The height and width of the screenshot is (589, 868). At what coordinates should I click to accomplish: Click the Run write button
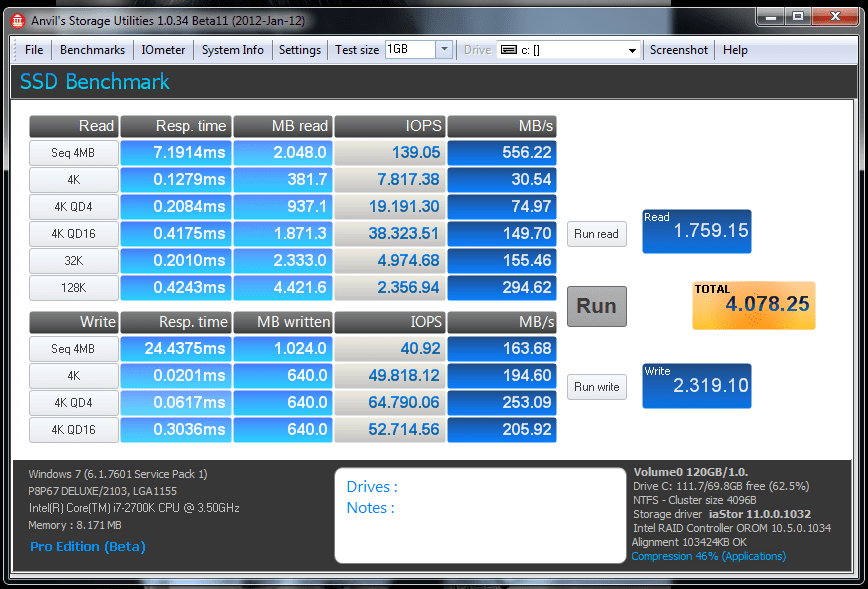click(x=597, y=387)
